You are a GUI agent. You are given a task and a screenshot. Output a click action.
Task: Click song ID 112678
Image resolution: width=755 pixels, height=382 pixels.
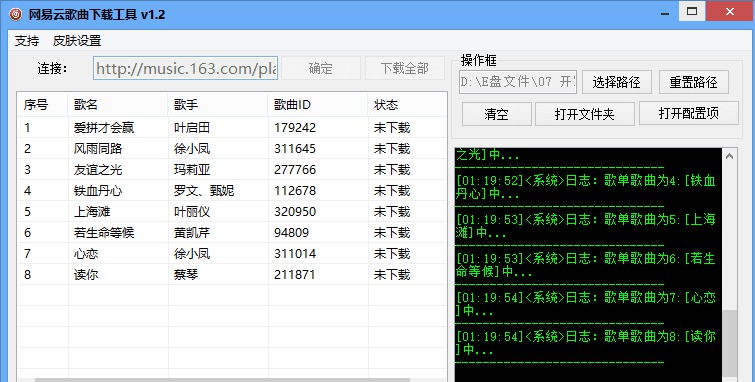[295, 191]
